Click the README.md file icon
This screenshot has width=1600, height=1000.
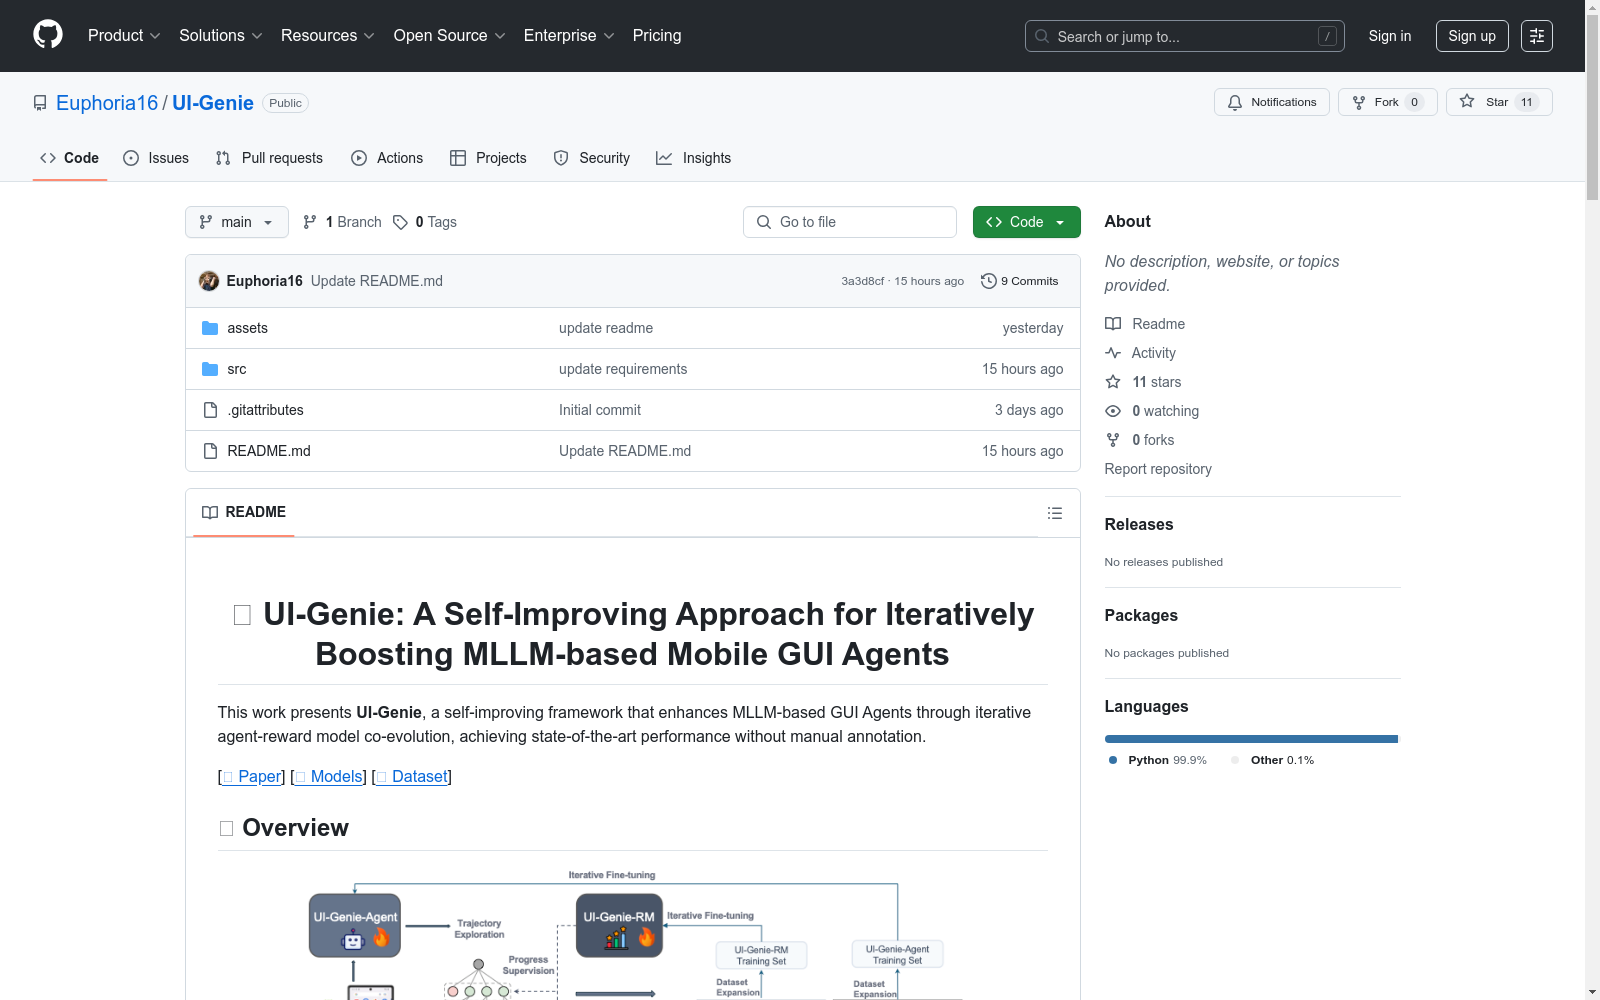[x=210, y=451]
